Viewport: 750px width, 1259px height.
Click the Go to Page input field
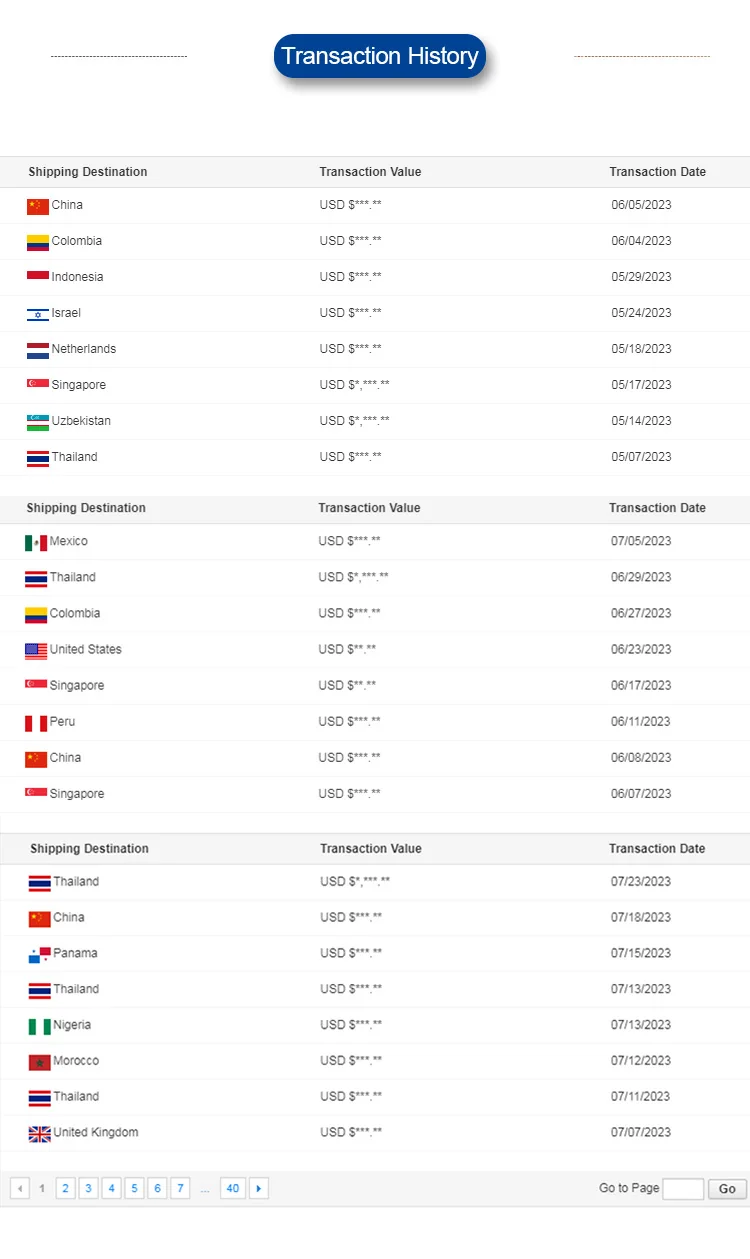[683, 1189]
